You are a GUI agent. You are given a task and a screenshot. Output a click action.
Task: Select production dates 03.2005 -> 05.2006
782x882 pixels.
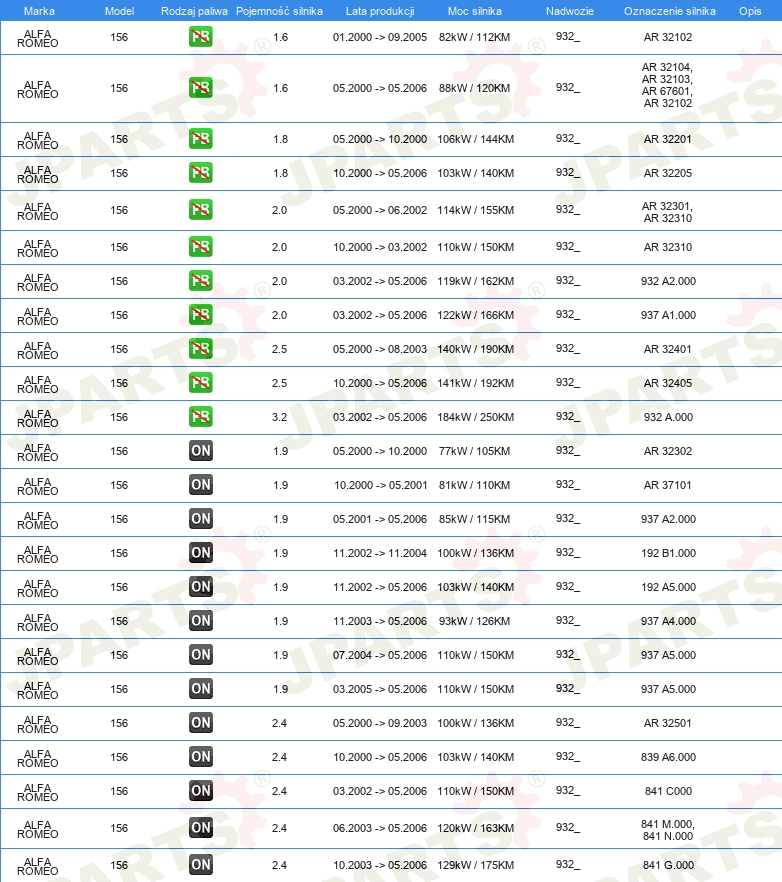pyautogui.click(x=380, y=689)
